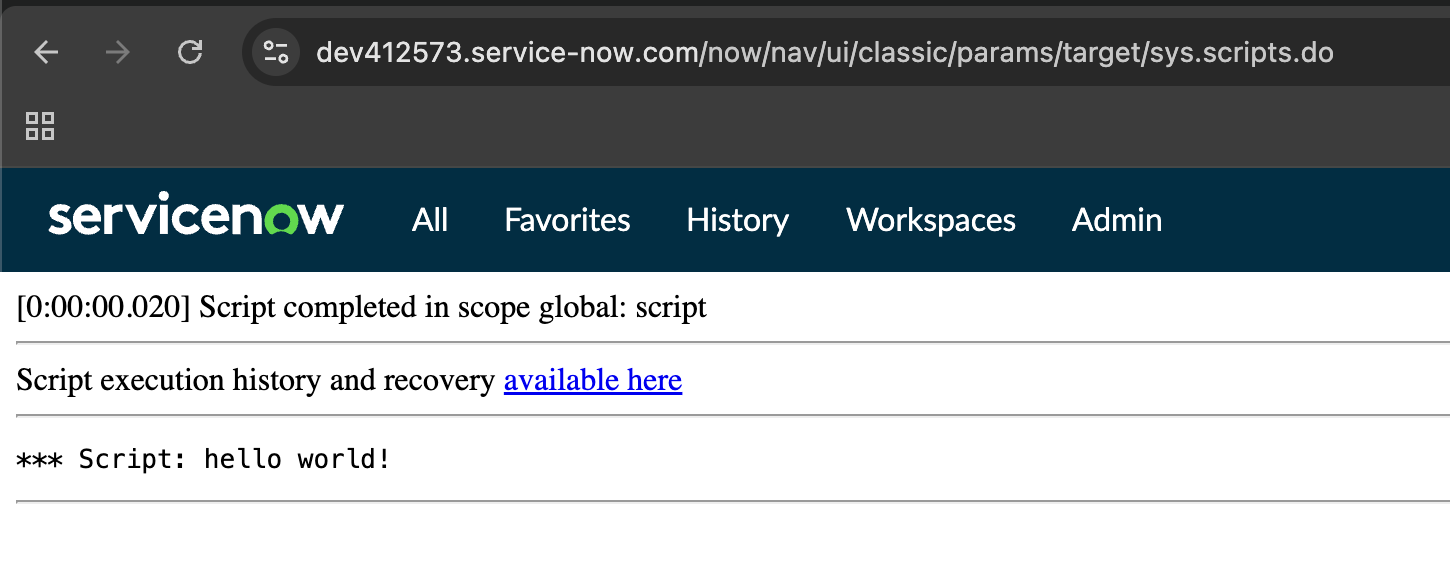Open the apps grid in bookmarks bar
This screenshot has width=1450, height=588.
click(40, 126)
